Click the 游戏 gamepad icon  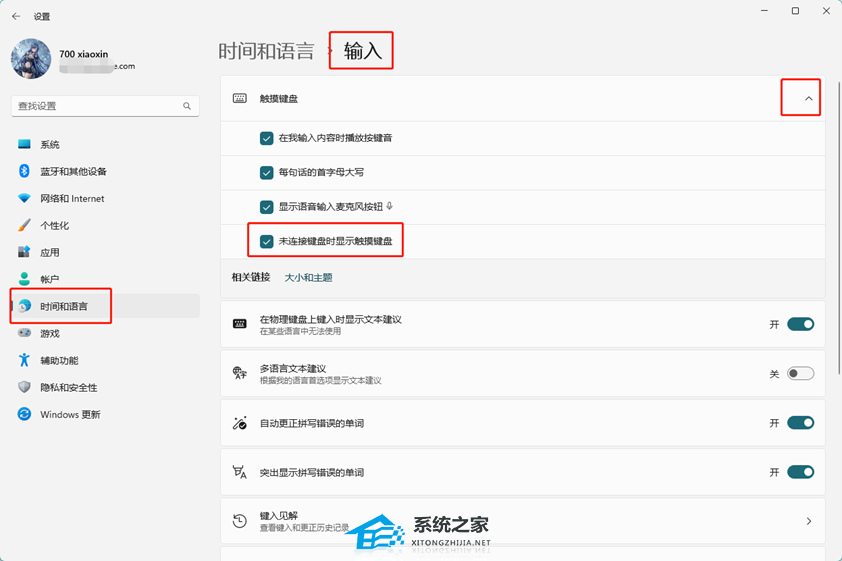(x=24, y=333)
